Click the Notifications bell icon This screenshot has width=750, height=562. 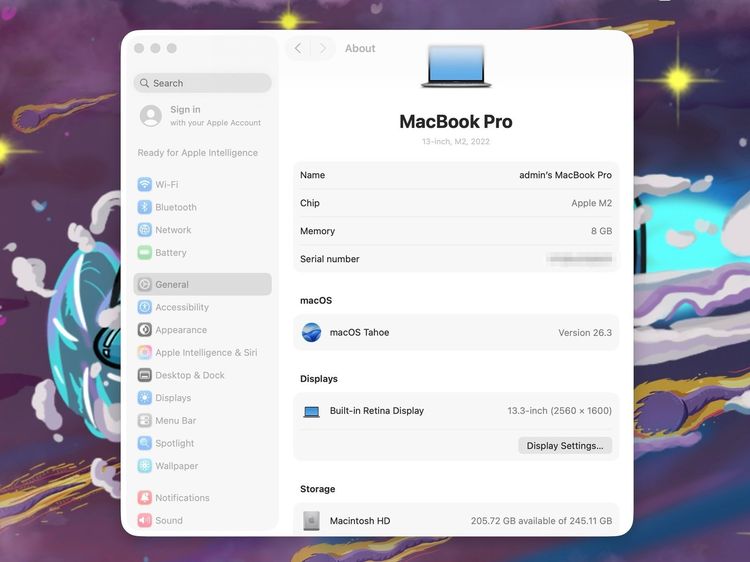144,498
